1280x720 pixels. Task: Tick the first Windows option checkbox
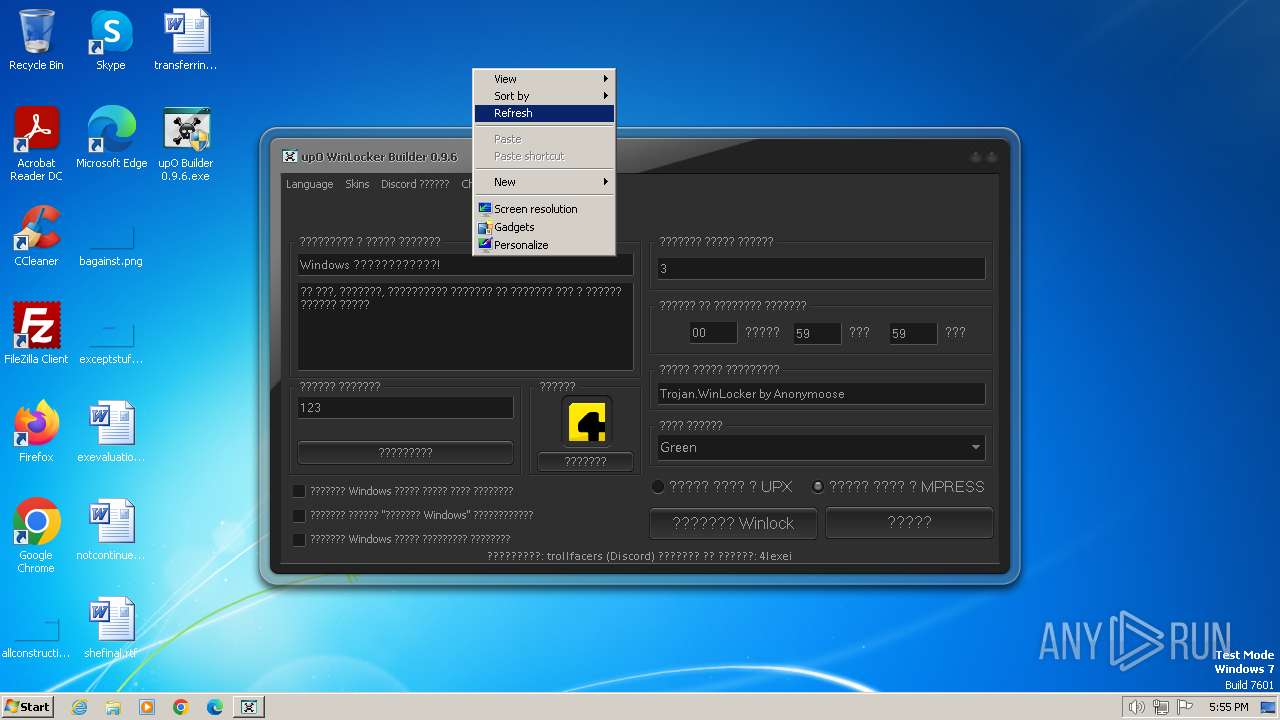[299, 491]
